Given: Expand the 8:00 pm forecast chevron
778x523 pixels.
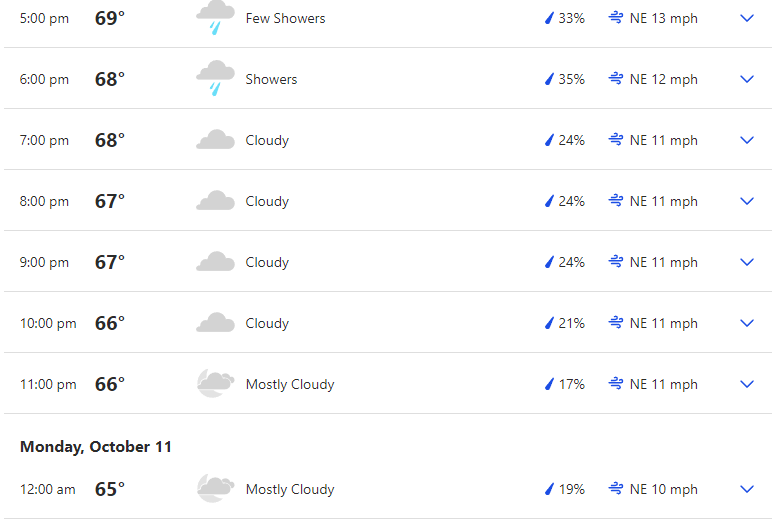Looking at the screenshot, I should point(747,201).
